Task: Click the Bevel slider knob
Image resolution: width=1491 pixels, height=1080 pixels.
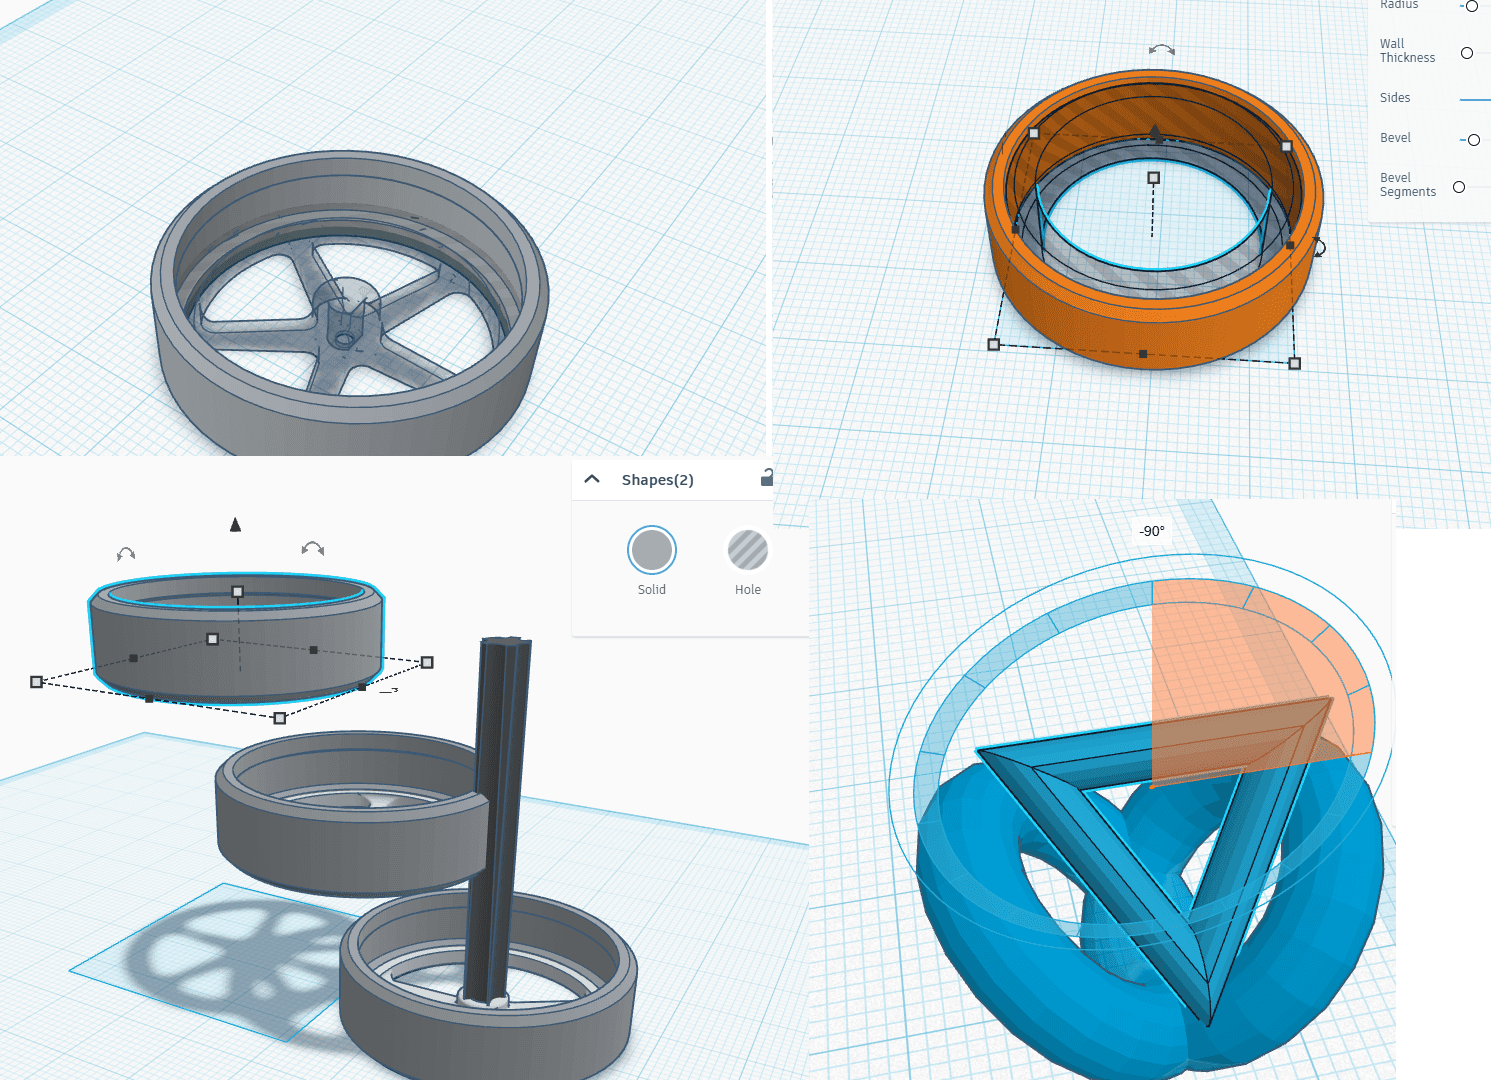Action: pos(1473,140)
